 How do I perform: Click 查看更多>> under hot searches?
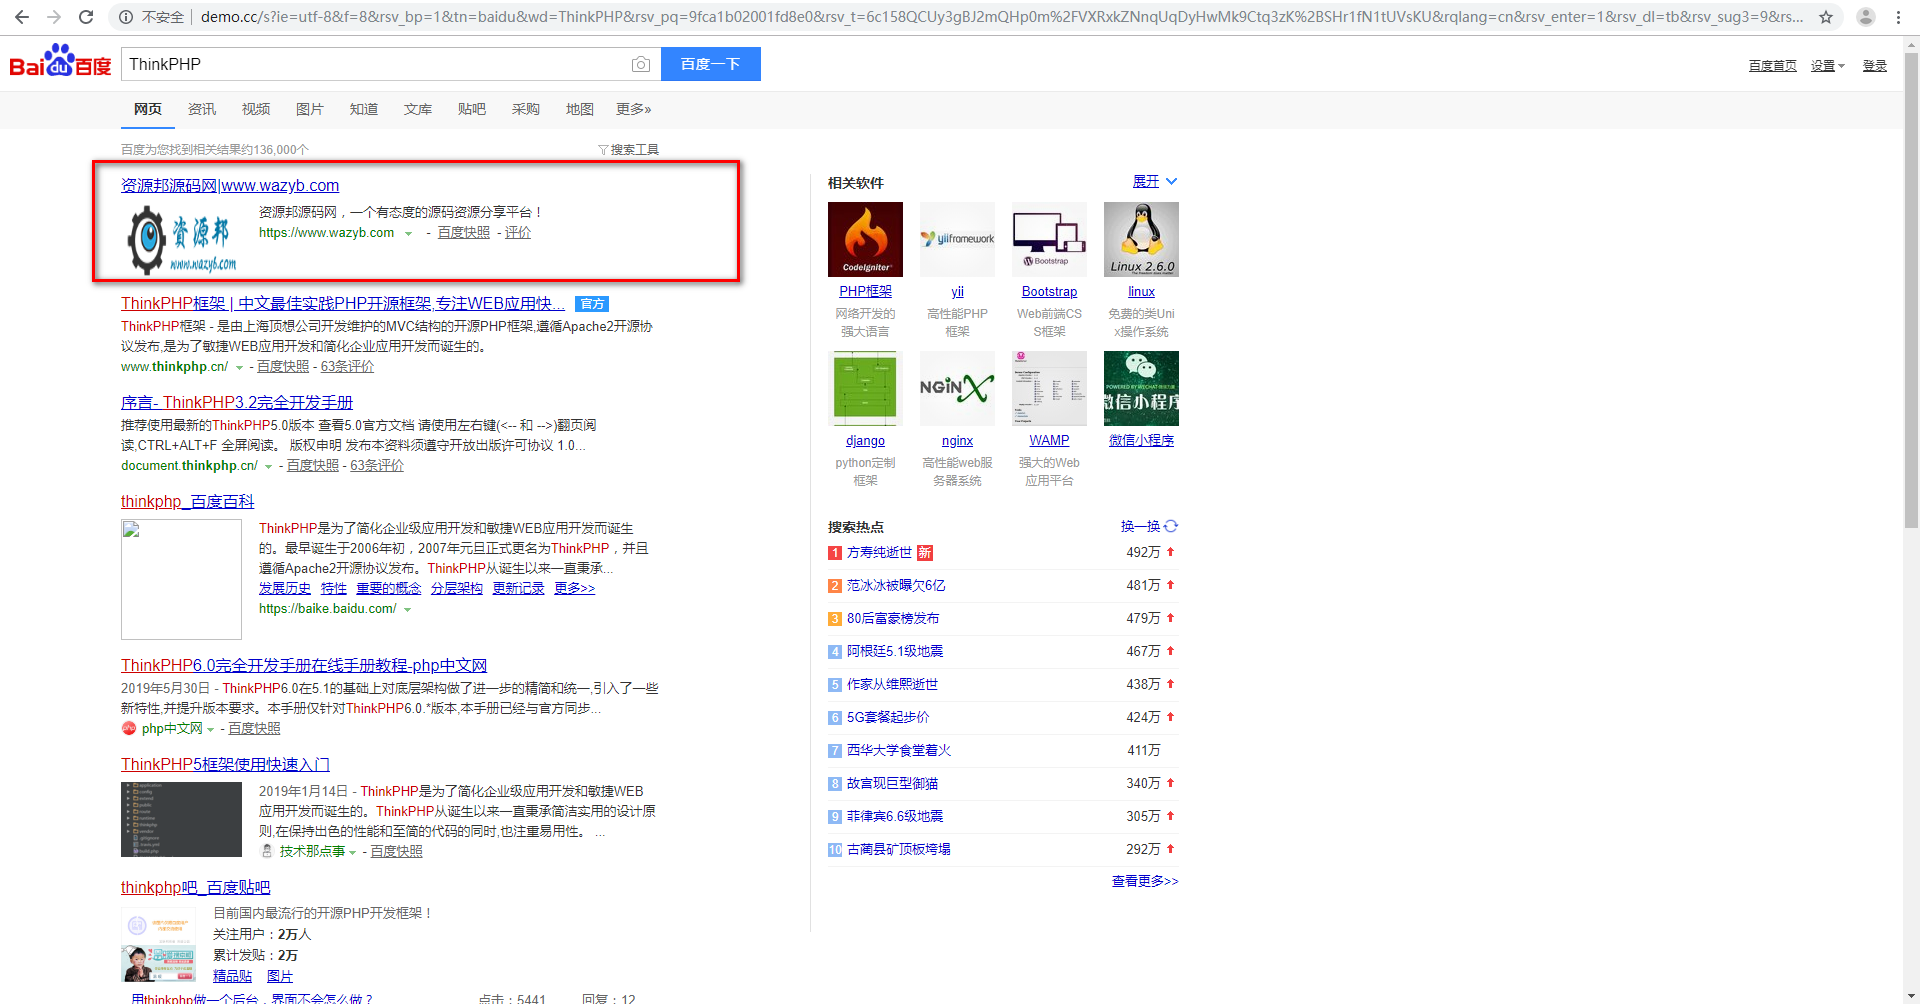[x=1145, y=881]
